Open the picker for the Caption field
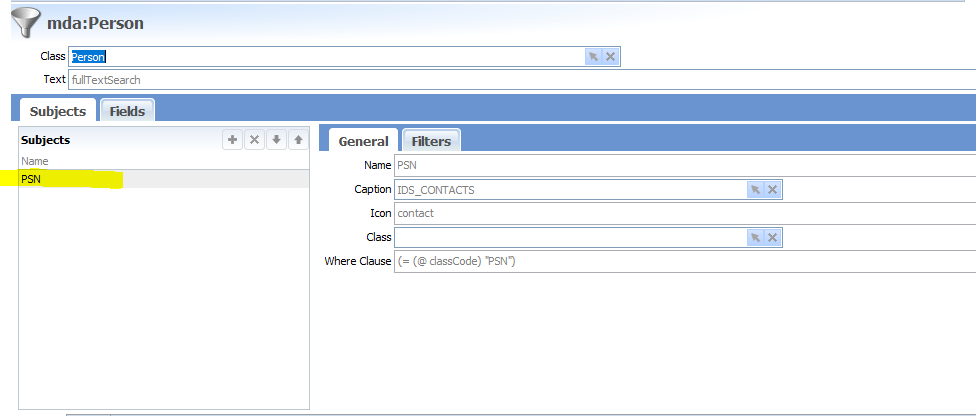This screenshot has height=416, width=976. pos(755,189)
